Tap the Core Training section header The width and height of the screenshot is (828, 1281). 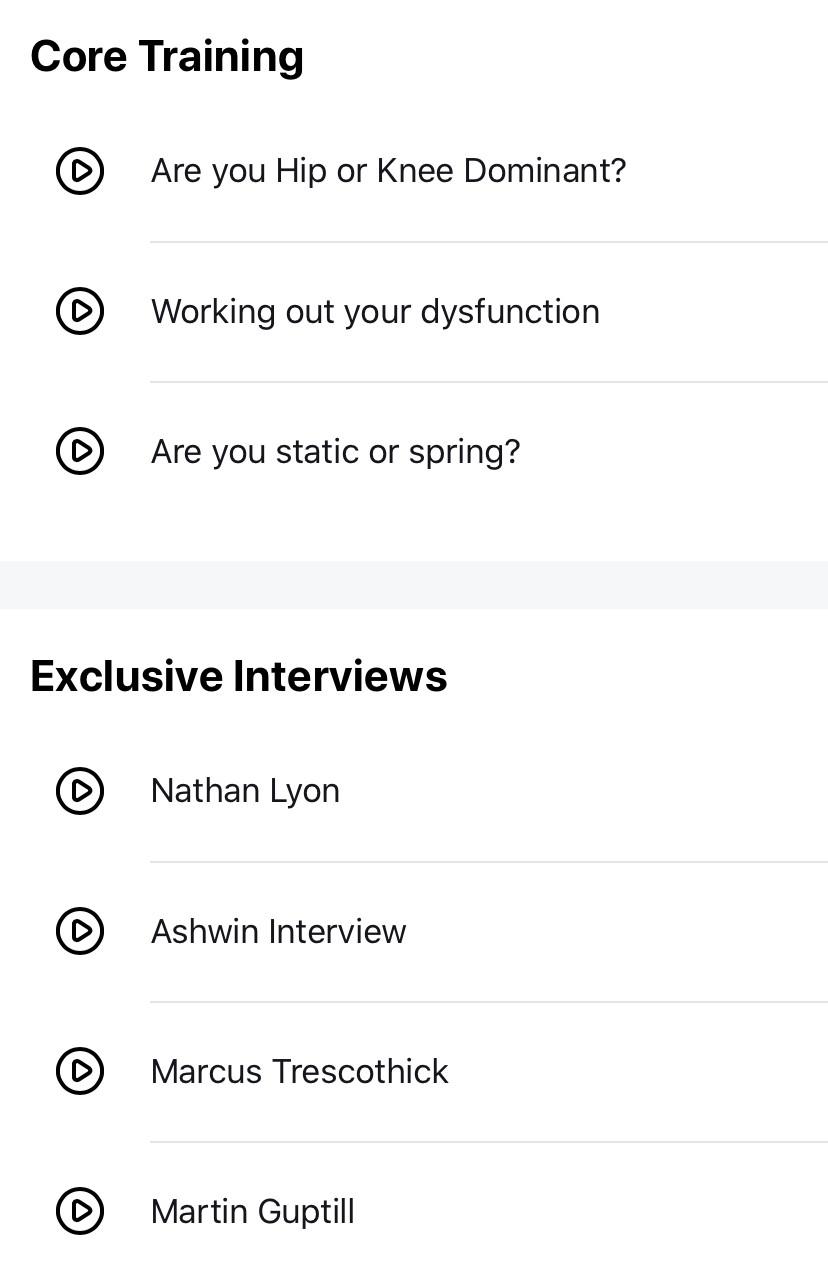pos(167,56)
